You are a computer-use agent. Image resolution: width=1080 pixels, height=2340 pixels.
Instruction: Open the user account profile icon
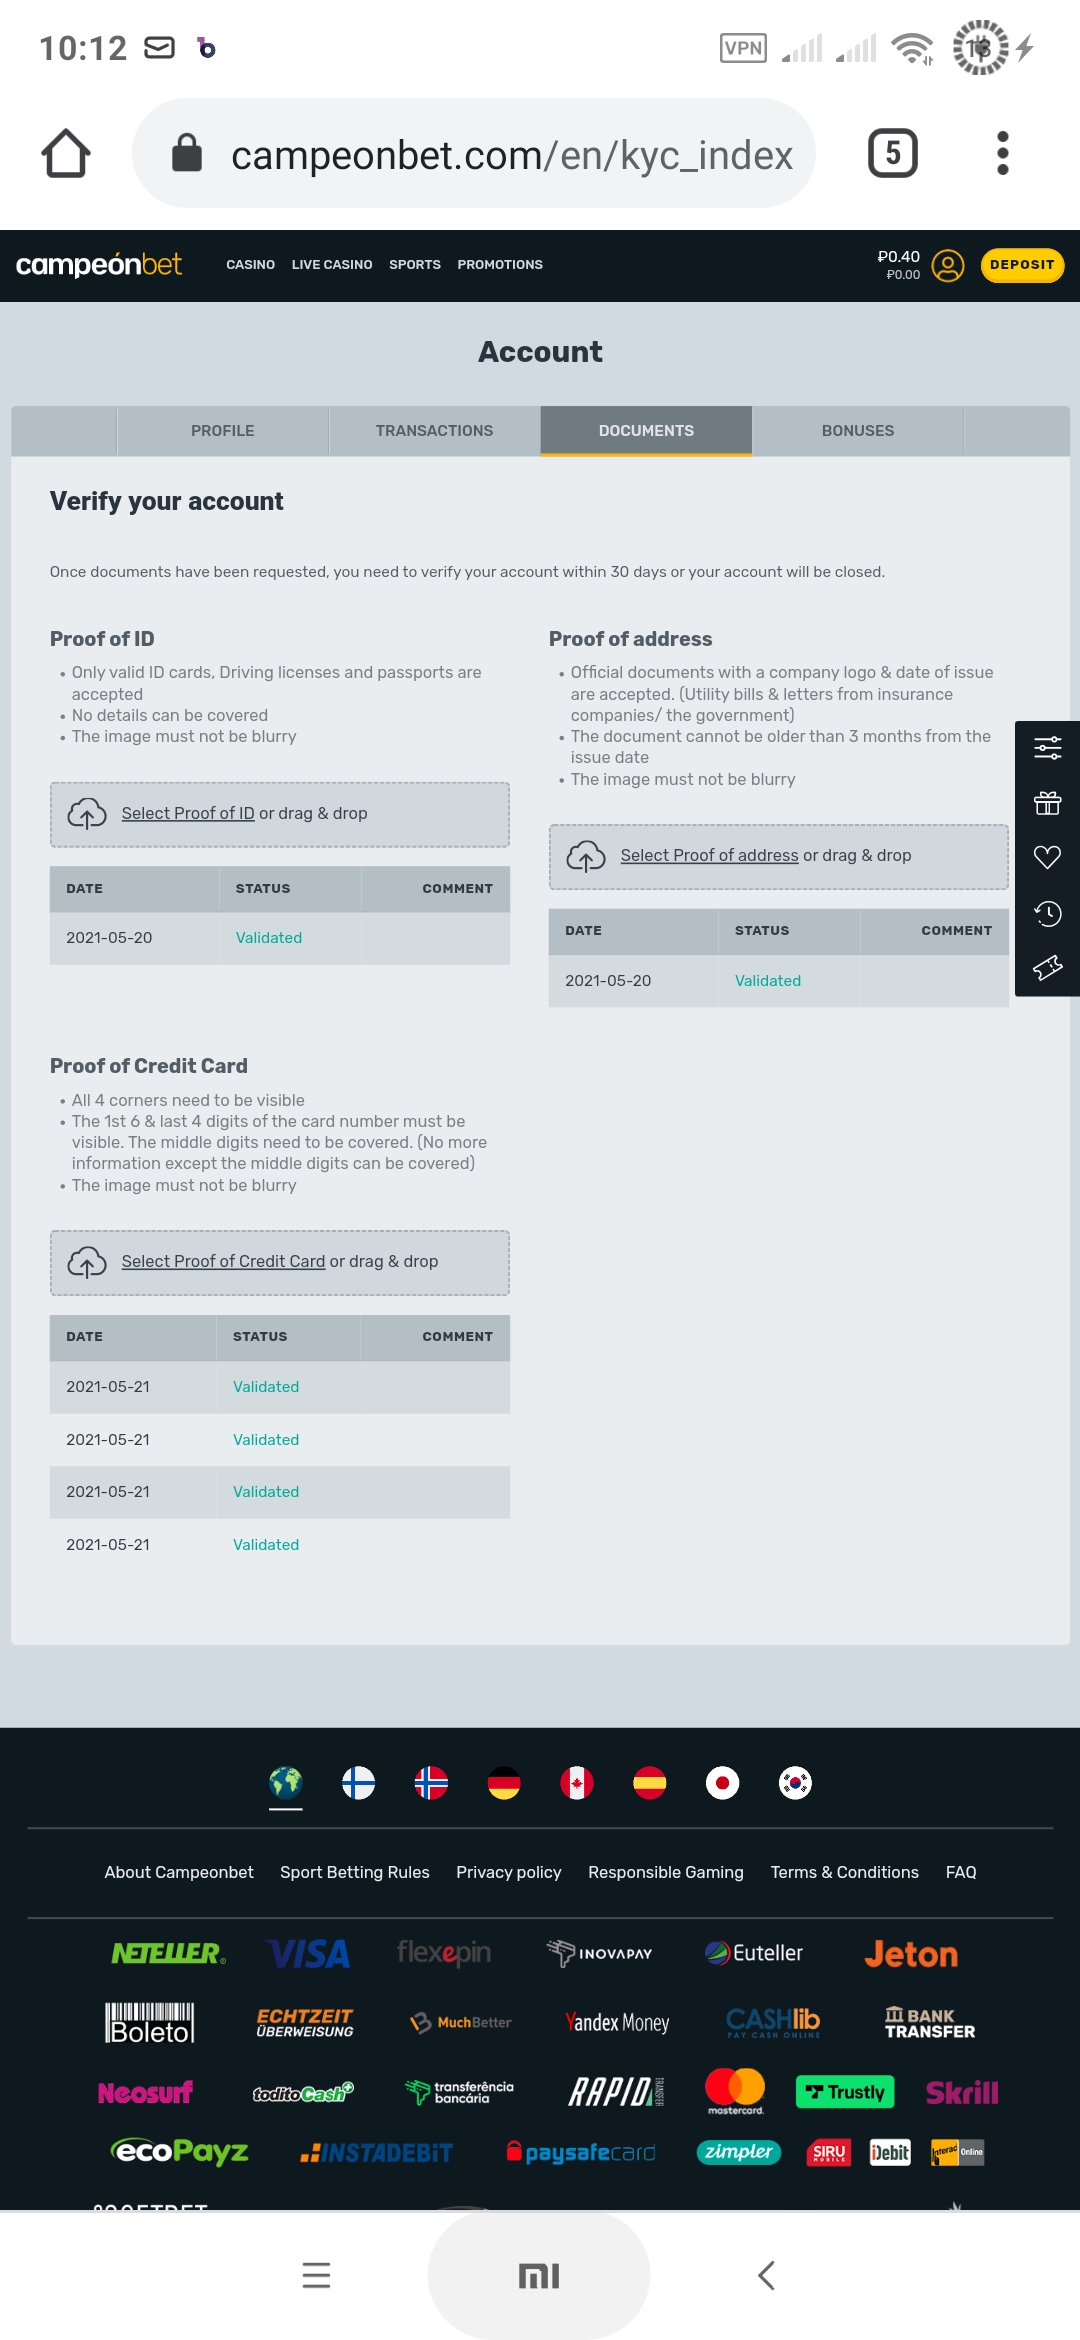click(x=947, y=265)
